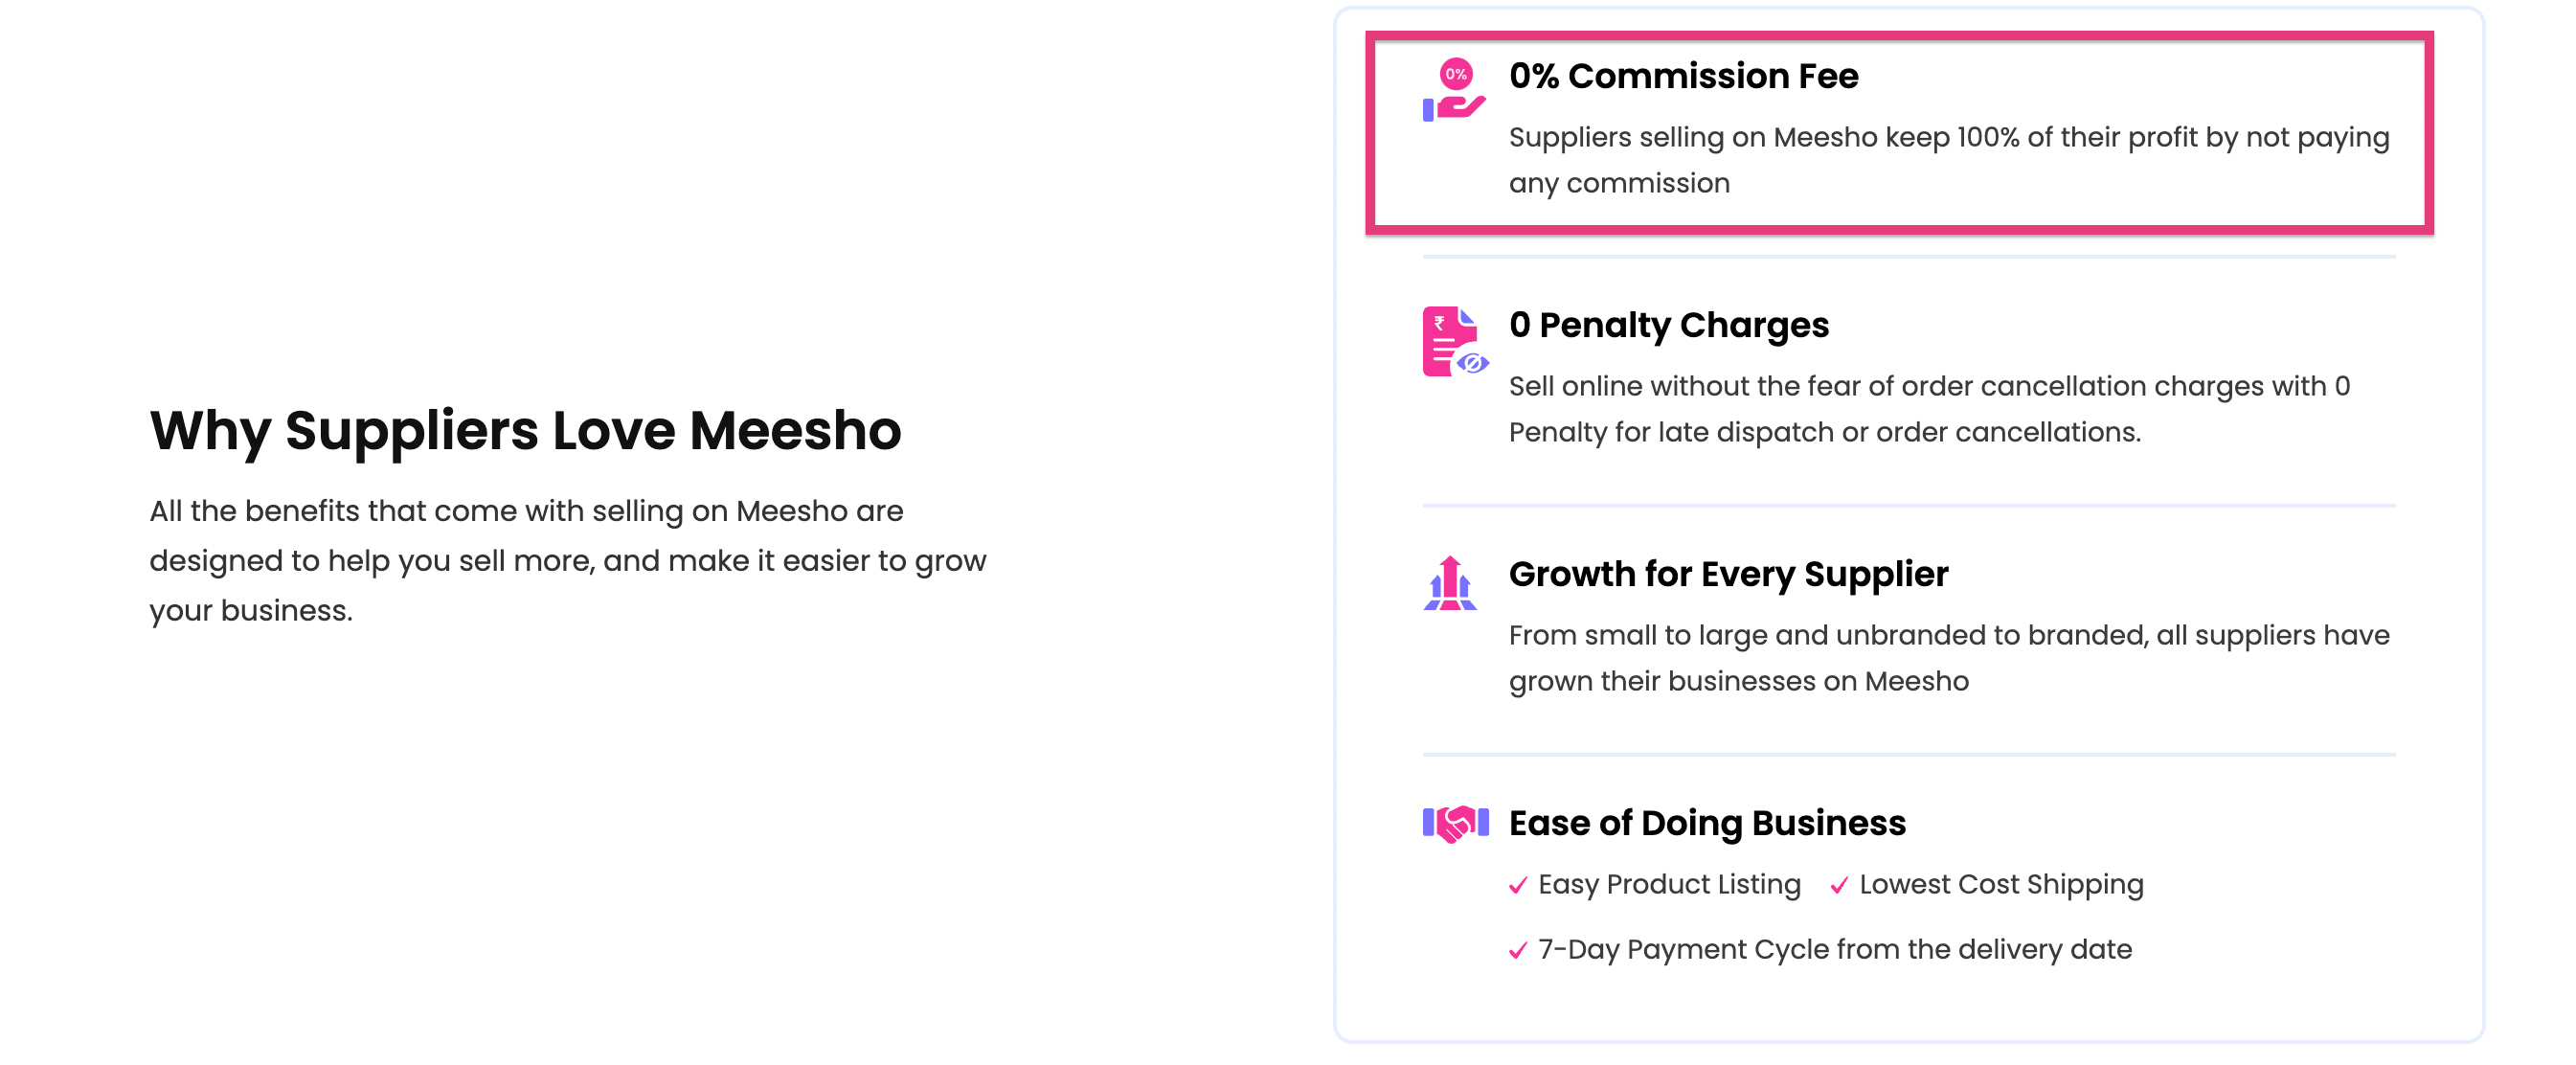Click the growth arrows icon
This screenshot has width=2576, height=1065.
pos(1450,583)
